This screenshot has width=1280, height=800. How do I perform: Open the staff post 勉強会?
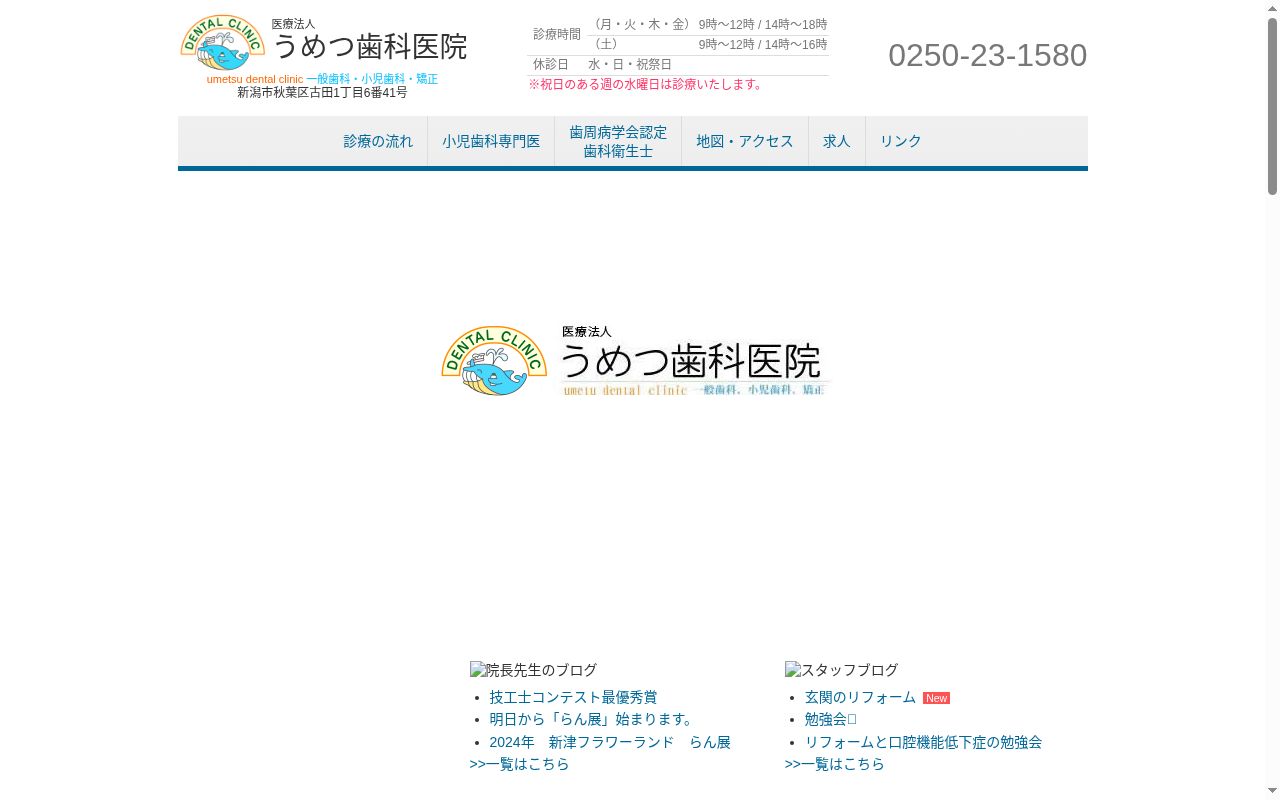tap(830, 719)
